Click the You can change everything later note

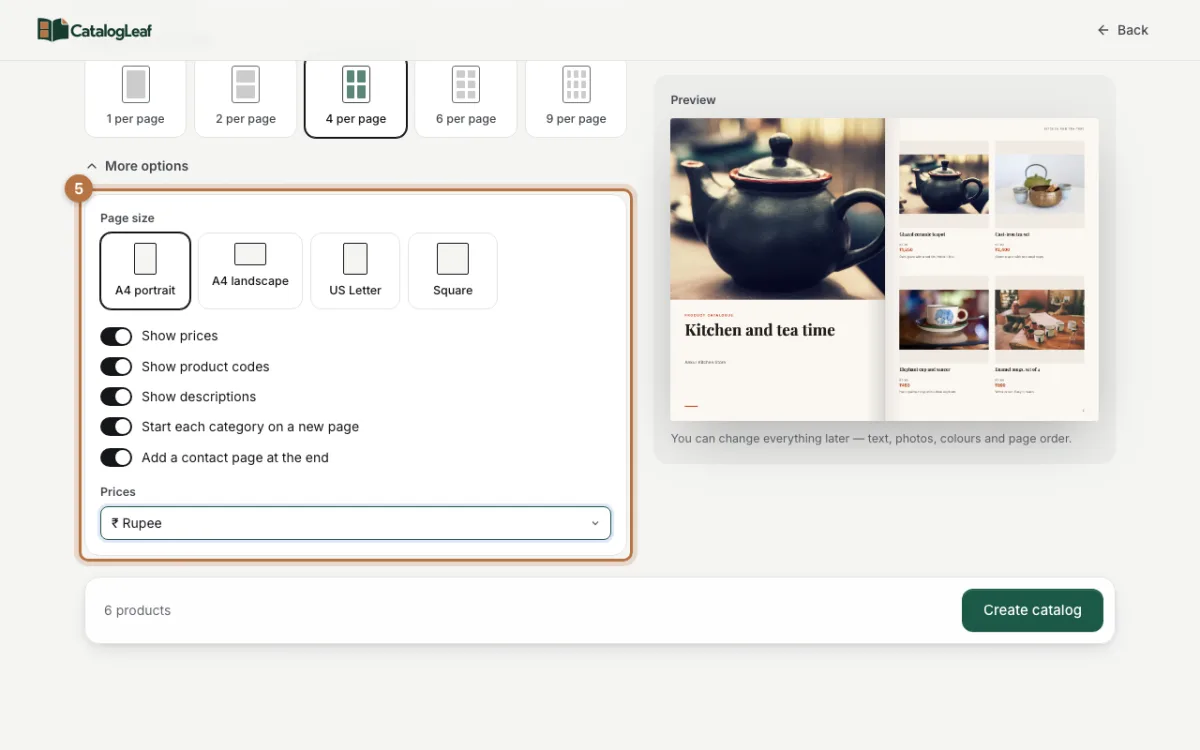871,438
